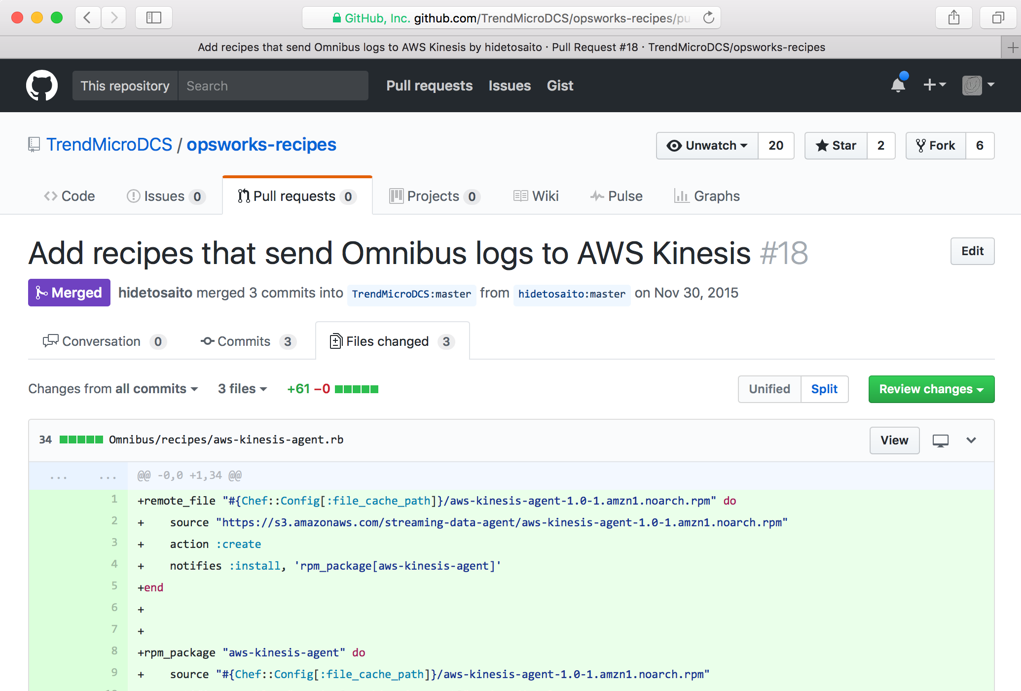Open a new Safari tab with the plus
1021x691 pixels.
tap(1012, 48)
